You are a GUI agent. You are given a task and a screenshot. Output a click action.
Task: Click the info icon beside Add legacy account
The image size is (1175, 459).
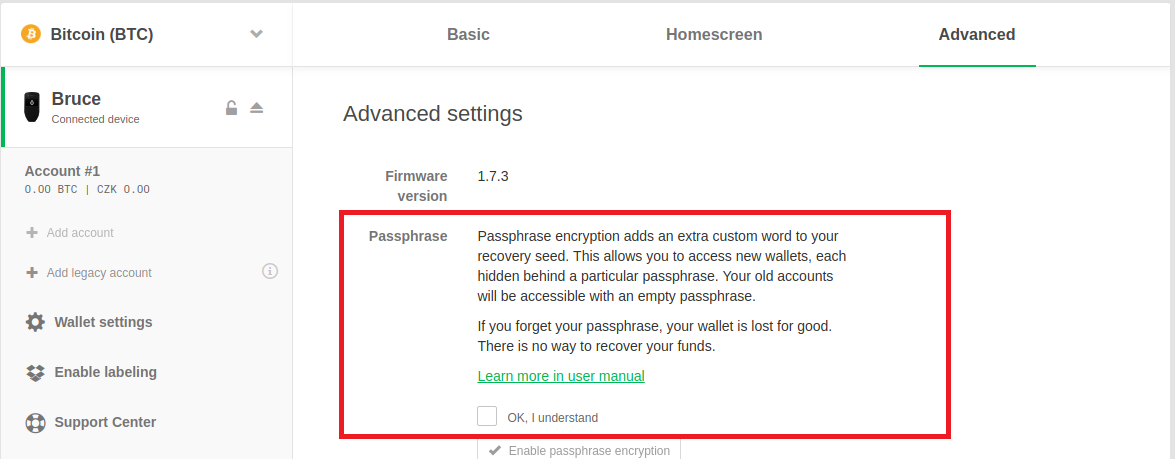tap(270, 271)
